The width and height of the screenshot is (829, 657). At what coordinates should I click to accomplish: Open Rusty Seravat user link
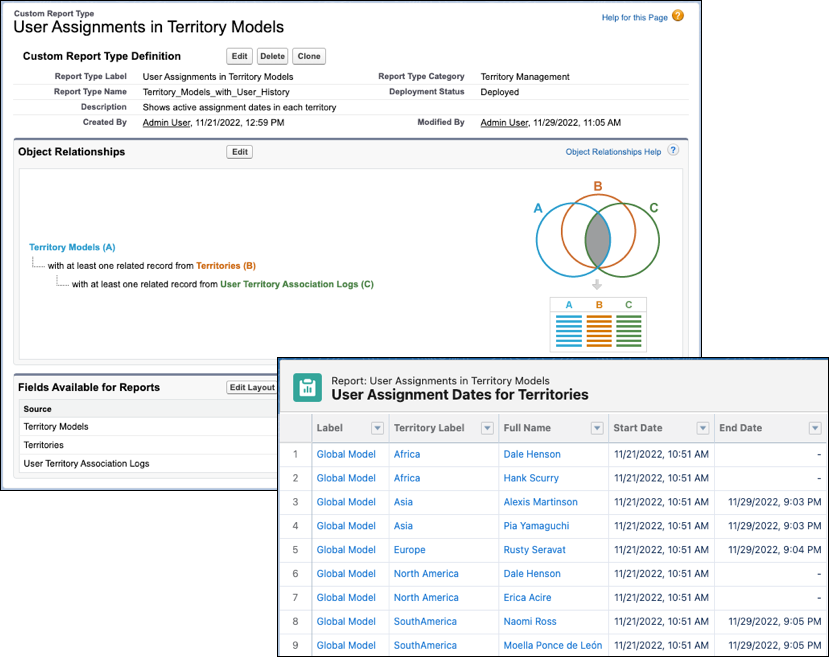pyautogui.click(x=535, y=550)
